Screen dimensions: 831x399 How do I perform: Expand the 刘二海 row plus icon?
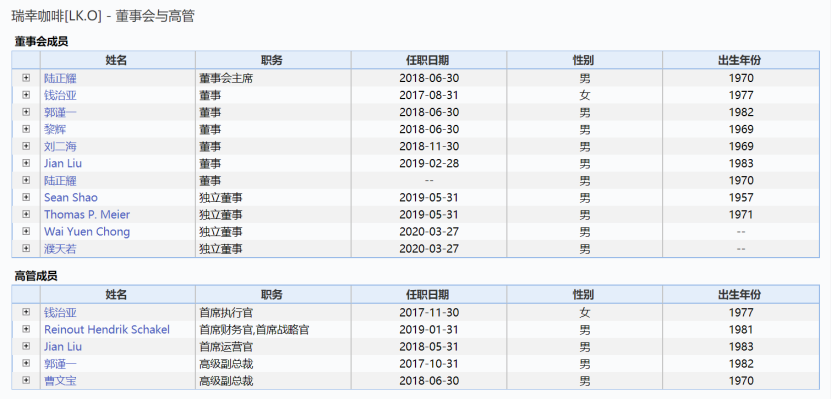[x=26, y=146]
